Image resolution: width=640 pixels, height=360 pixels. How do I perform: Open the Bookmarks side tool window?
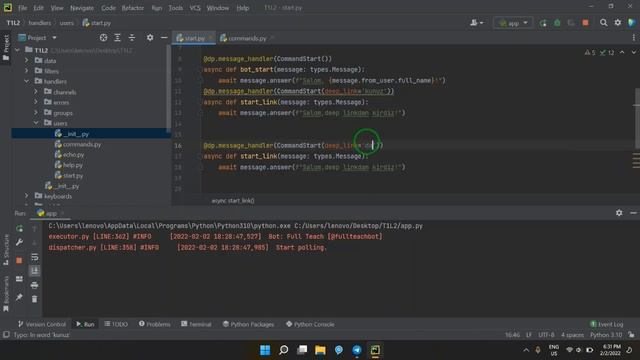pos(6,293)
